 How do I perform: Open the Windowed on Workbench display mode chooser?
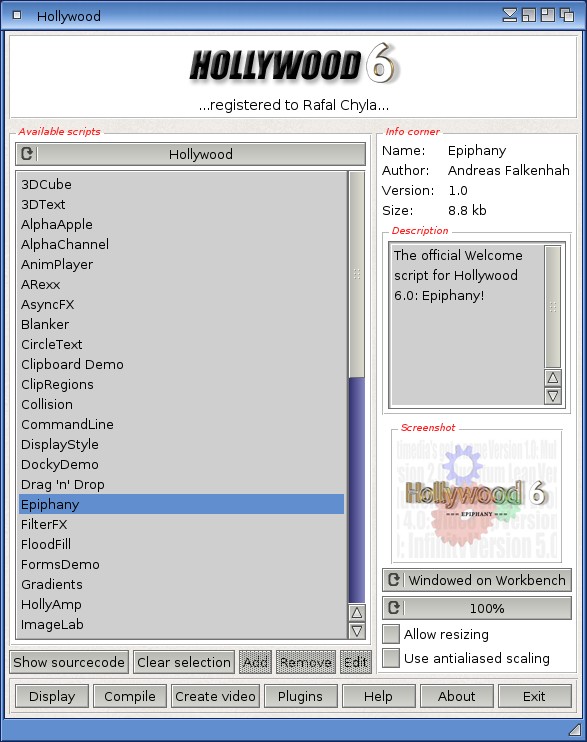tap(477, 580)
